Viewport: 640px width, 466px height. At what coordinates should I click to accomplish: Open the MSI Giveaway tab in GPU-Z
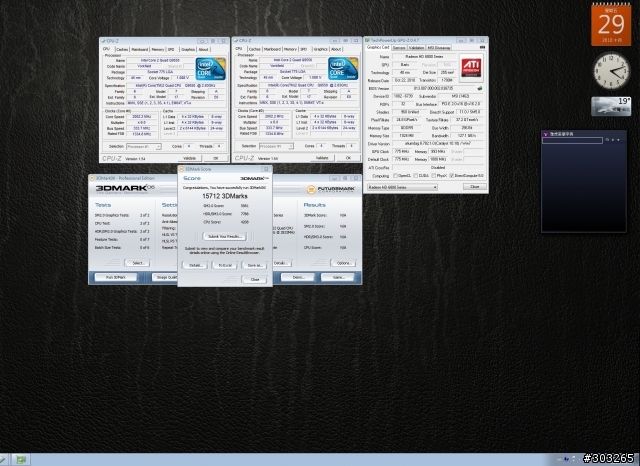(439, 48)
